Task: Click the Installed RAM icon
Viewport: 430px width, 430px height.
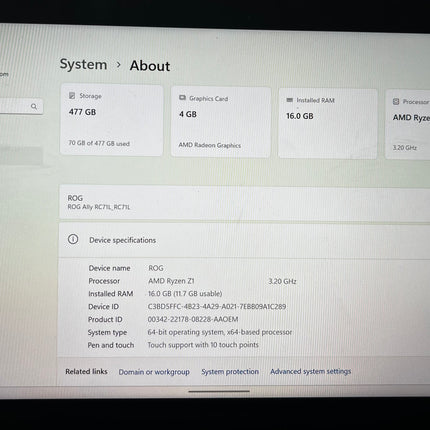Action: [290, 100]
